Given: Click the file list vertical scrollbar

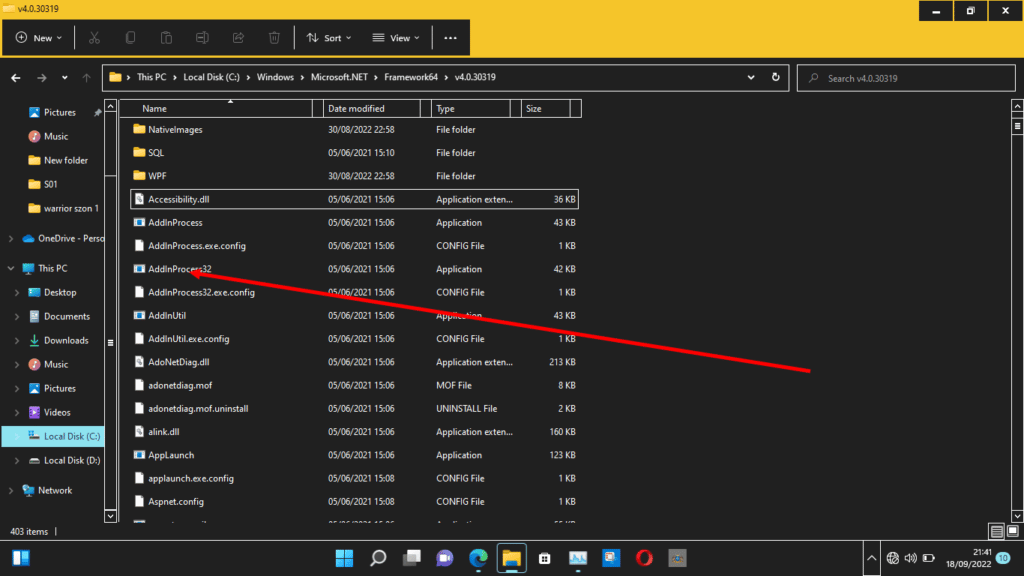Looking at the screenshot, I should pos(1017,310).
